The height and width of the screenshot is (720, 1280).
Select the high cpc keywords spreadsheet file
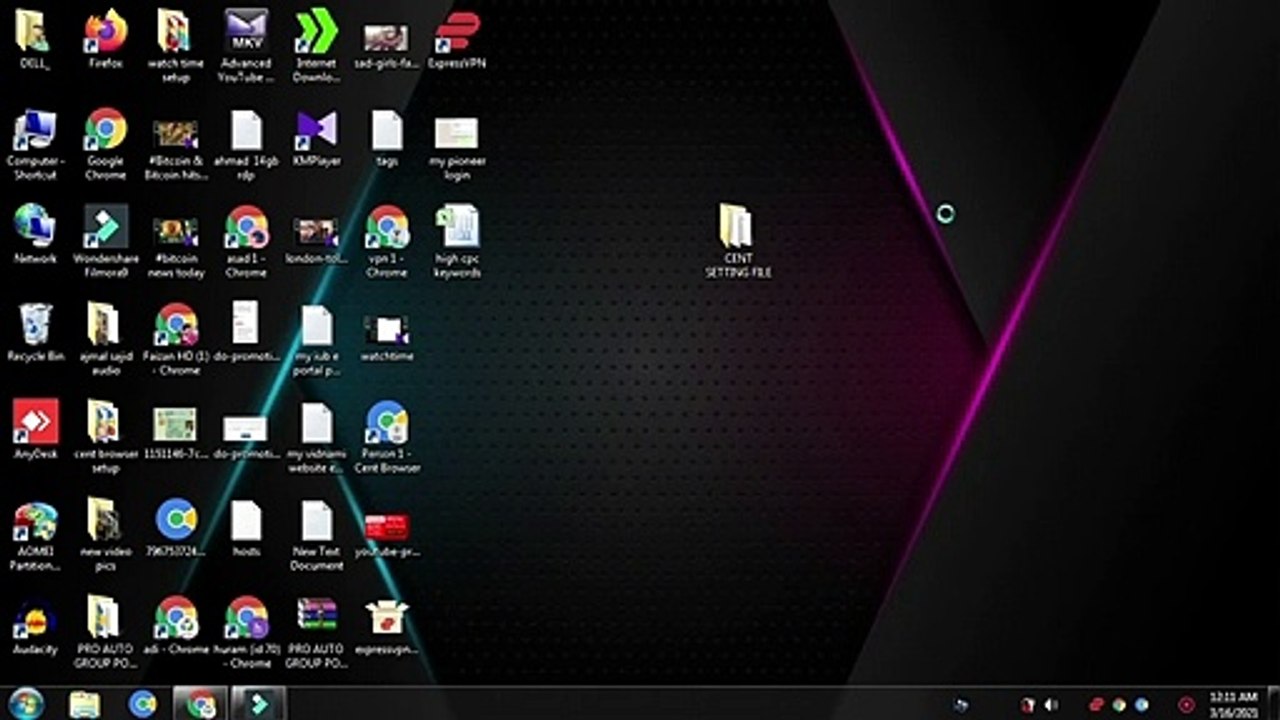[x=457, y=228]
